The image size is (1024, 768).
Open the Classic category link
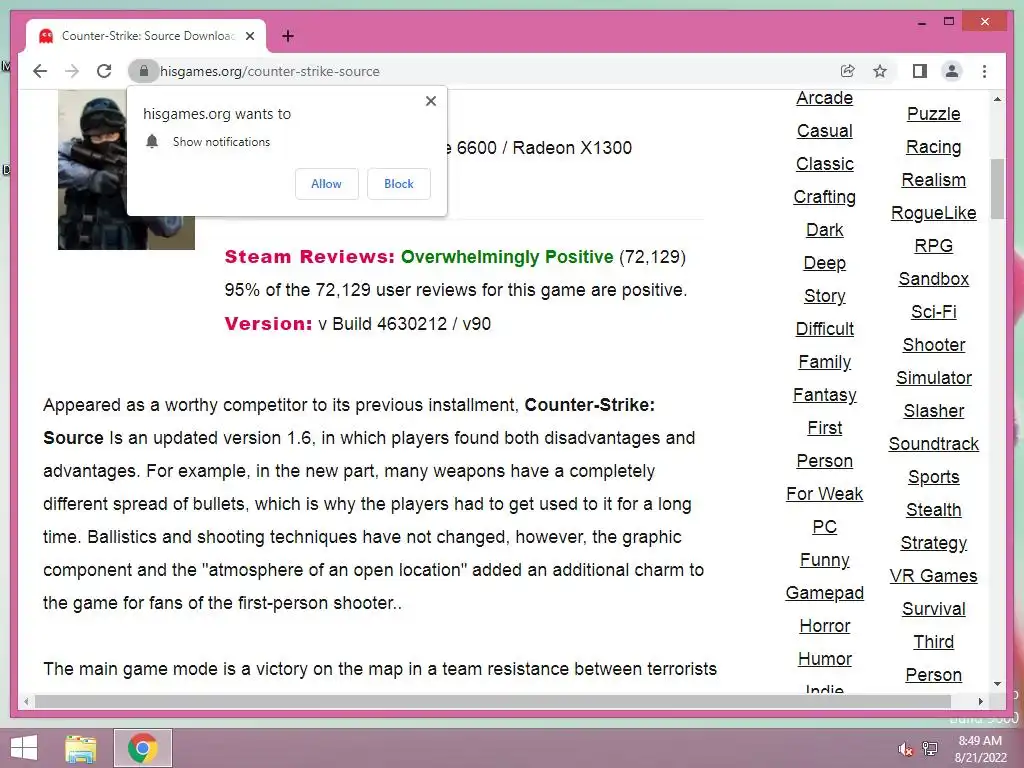tap(824, 164)
